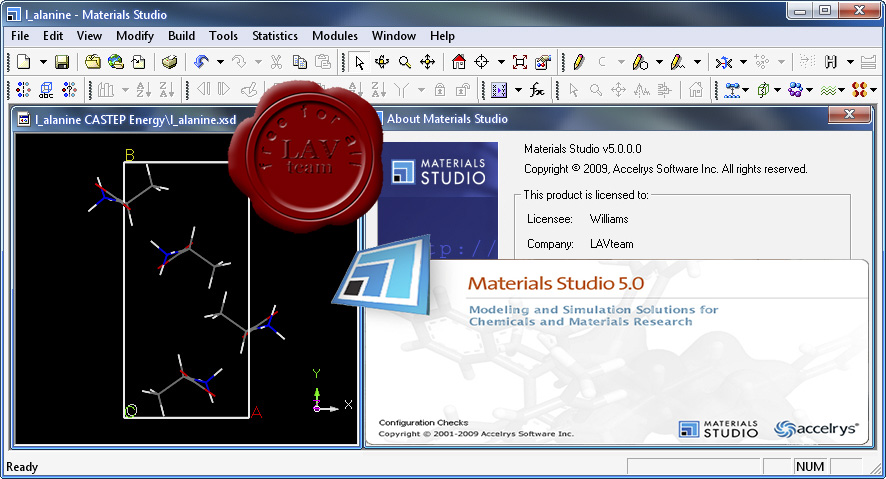Click the Export document icon
This screenshot has height=479, width=886.
coord(138,62)
